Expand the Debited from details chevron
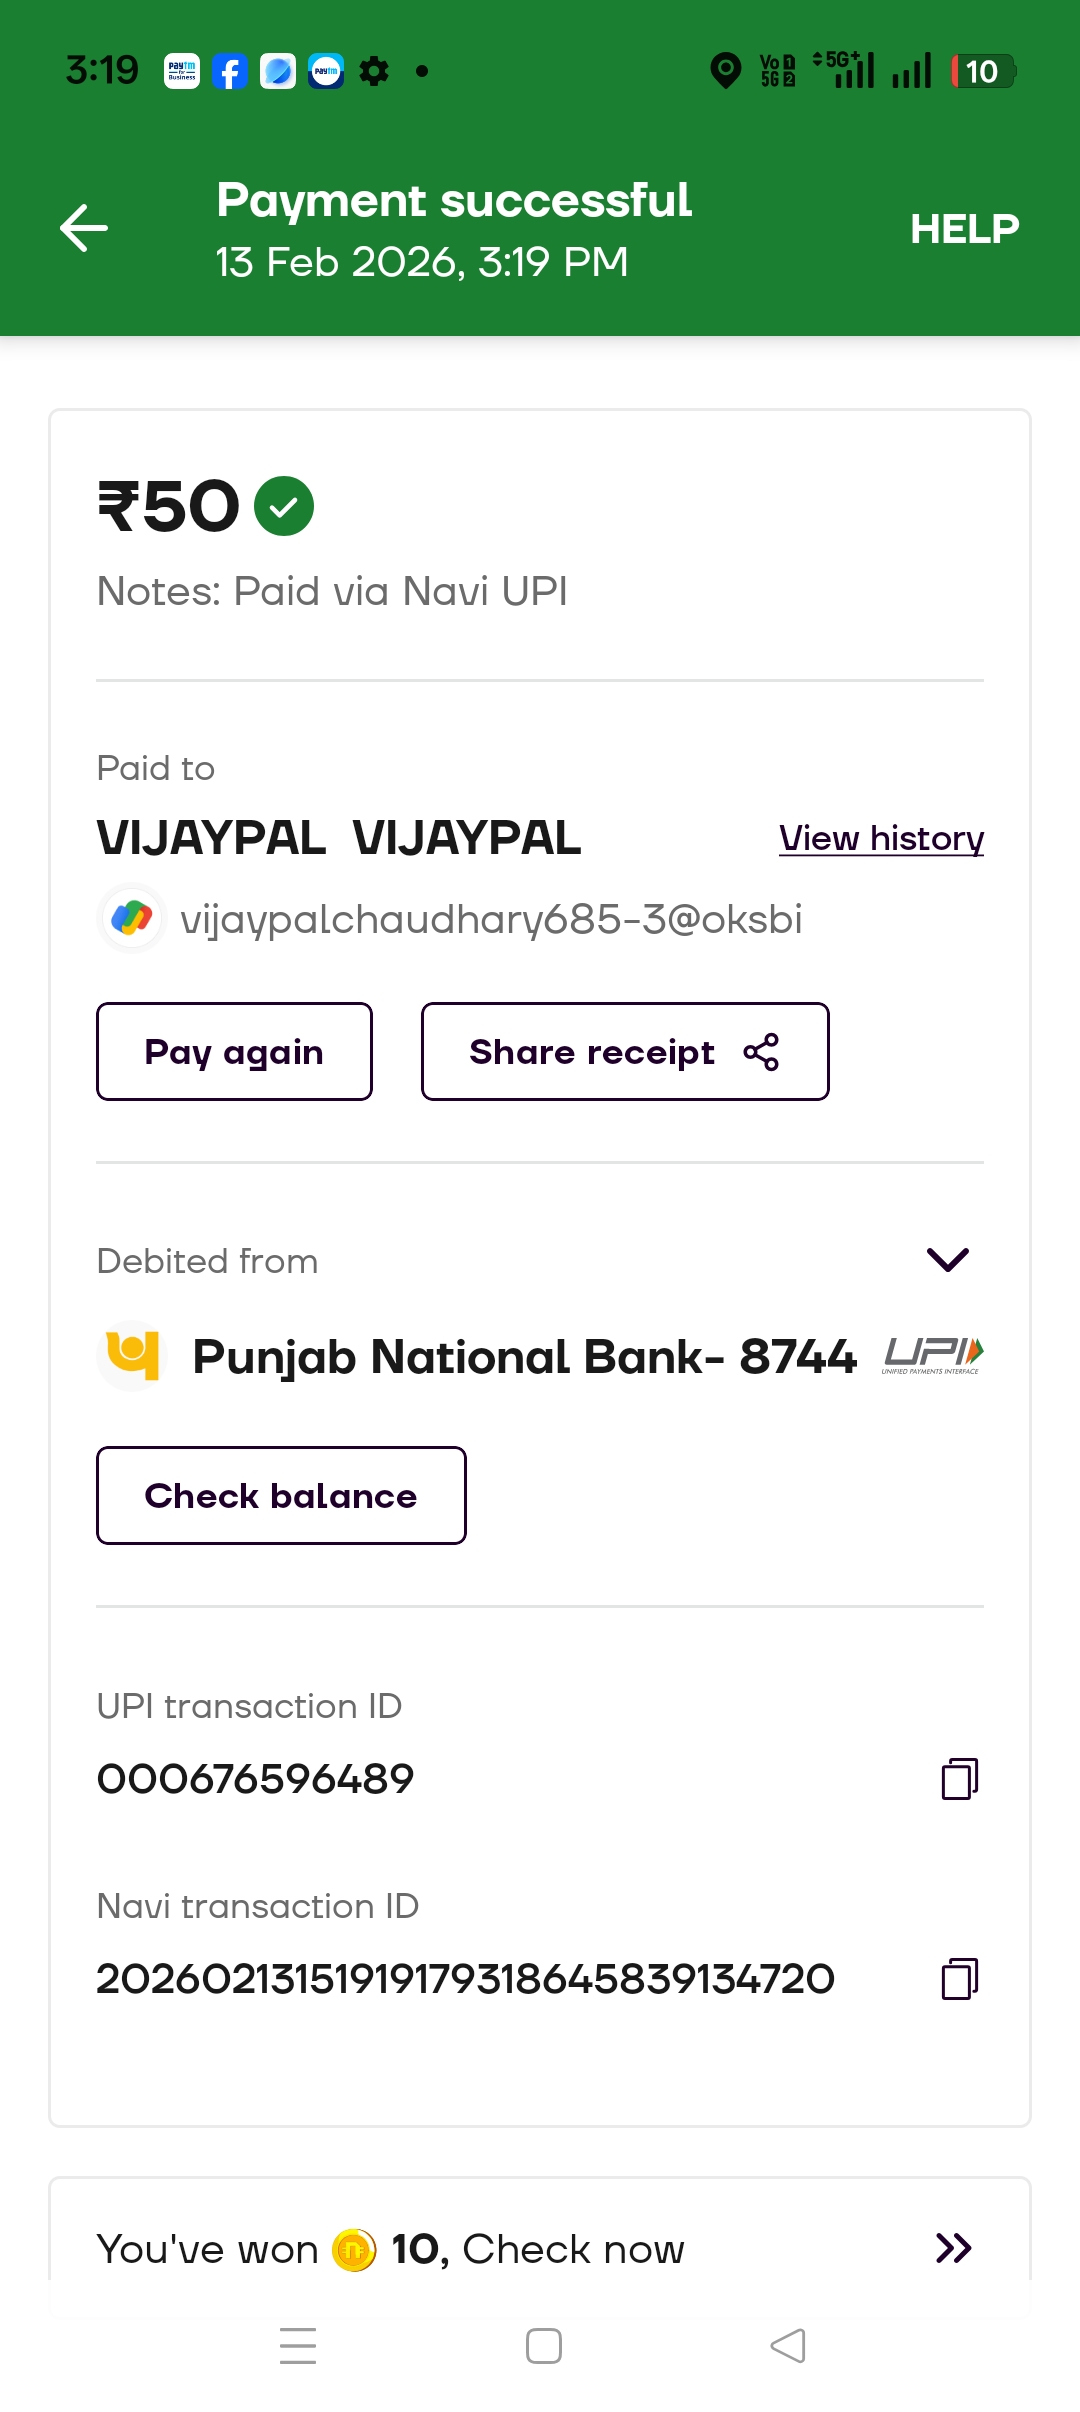Viewport: 1080px width, 2412px height. (x=948, y=1260)
